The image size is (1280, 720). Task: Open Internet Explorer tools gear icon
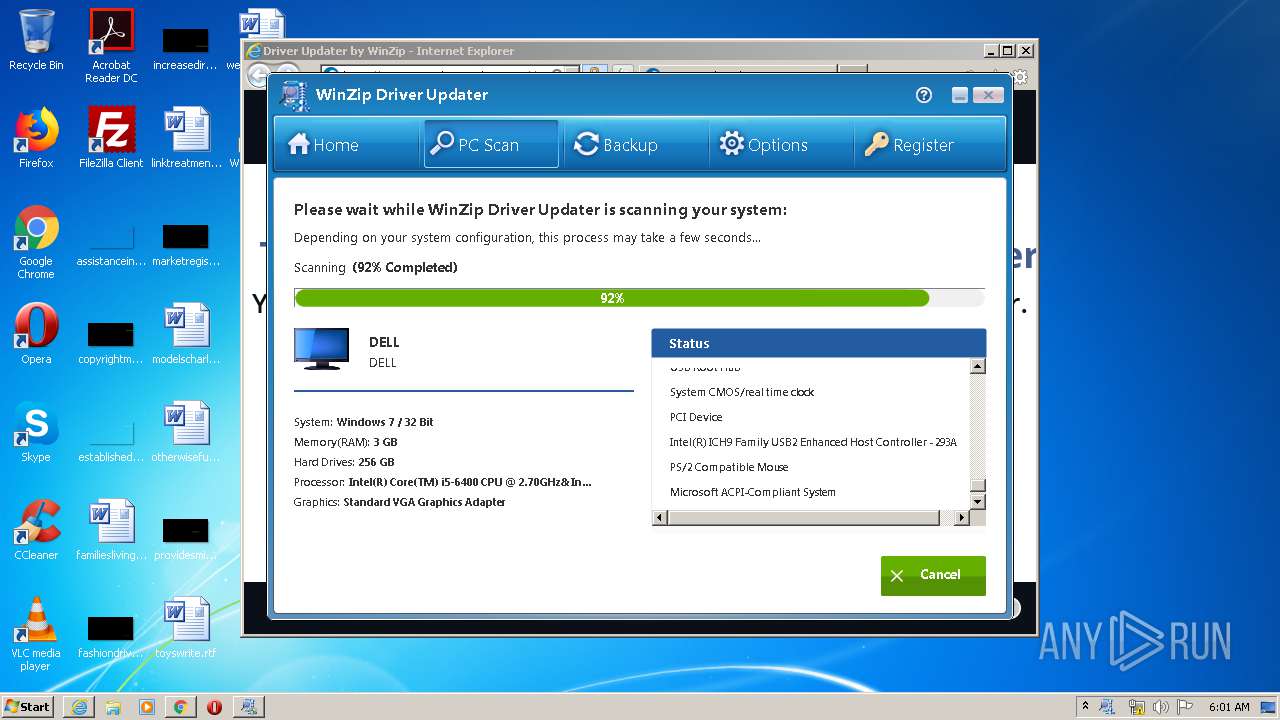point(1020,76)
